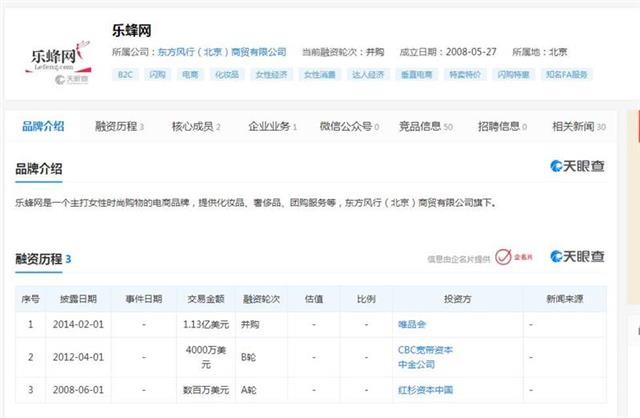This screenshot has height=418, width=640.
Task: Select the 闪购 tag
Action: (157, 74)
